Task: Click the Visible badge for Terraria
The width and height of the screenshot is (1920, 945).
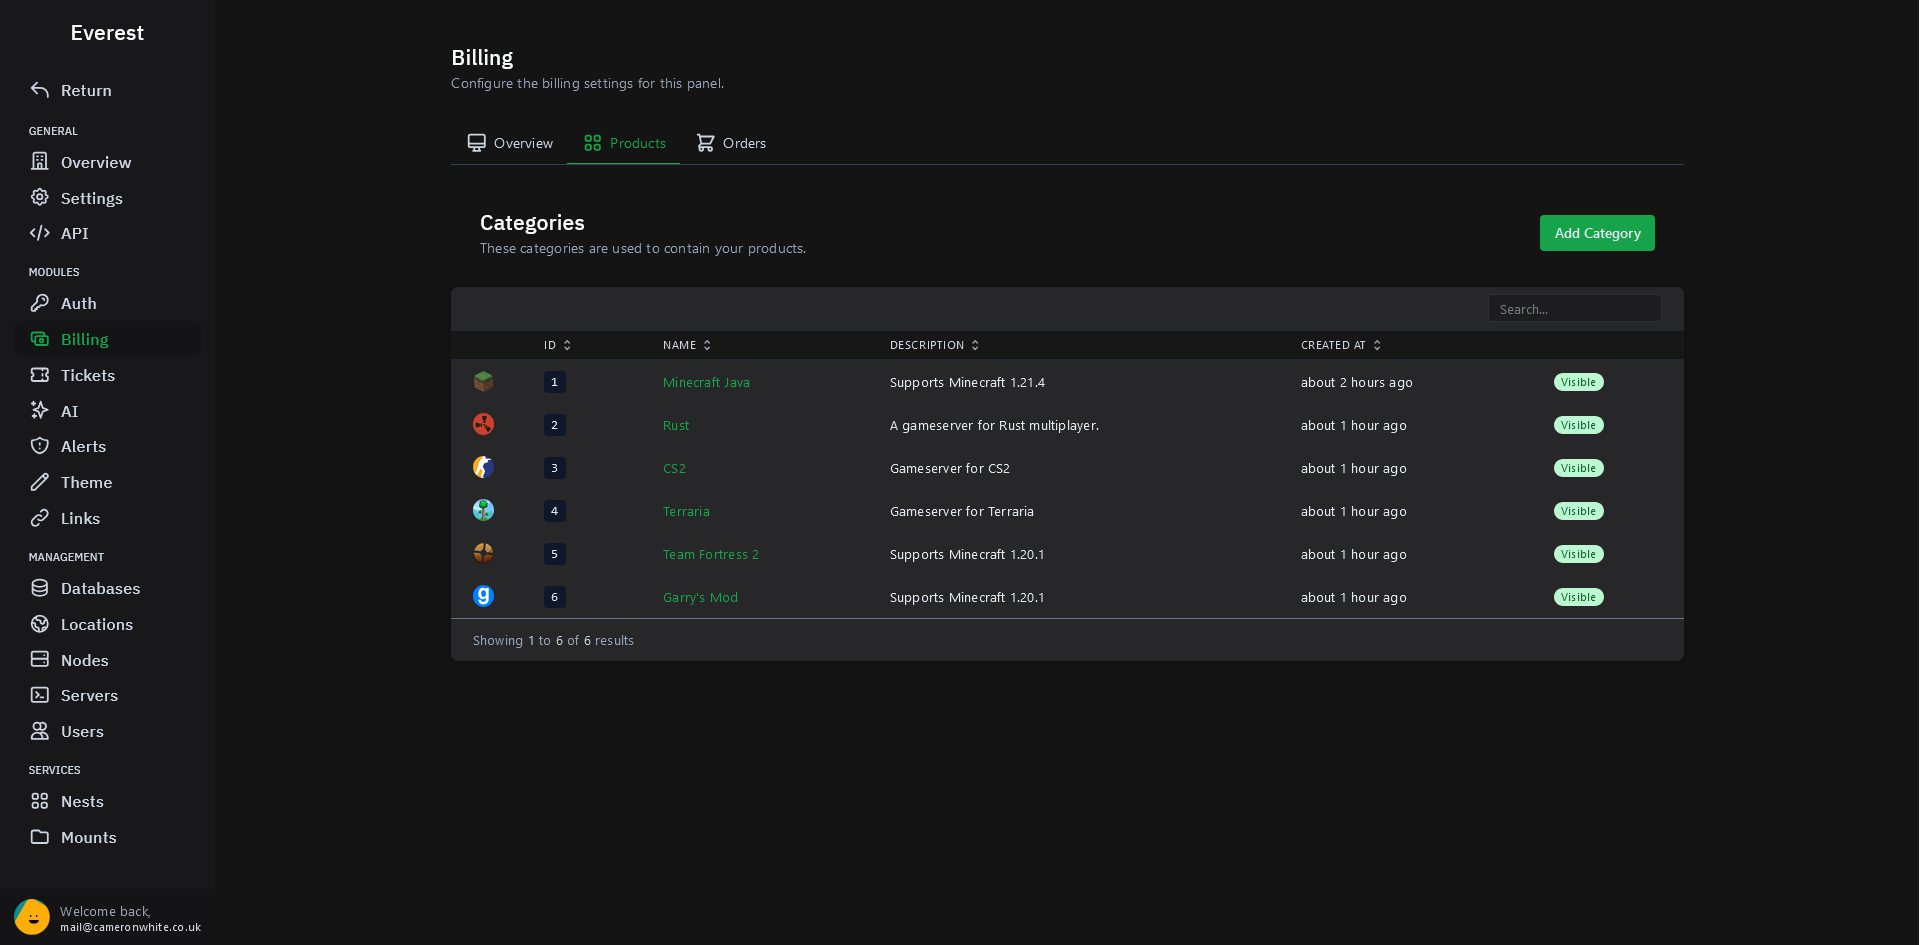Action: (x=1578, y=511)
